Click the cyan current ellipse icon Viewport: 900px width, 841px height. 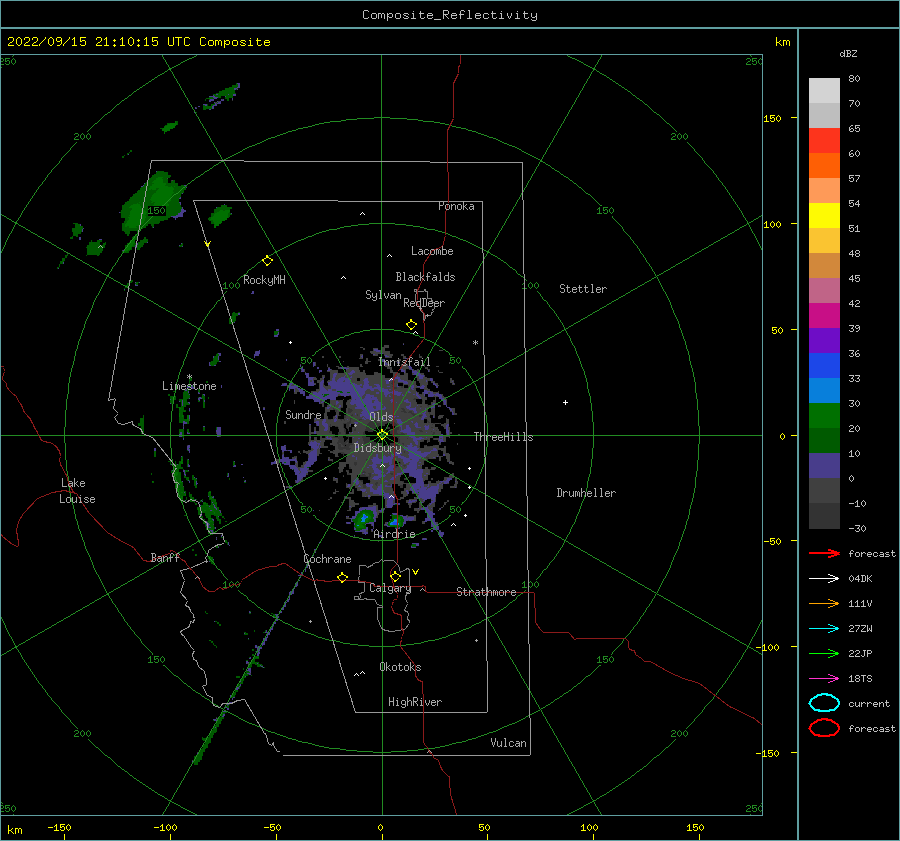point(824,703)
